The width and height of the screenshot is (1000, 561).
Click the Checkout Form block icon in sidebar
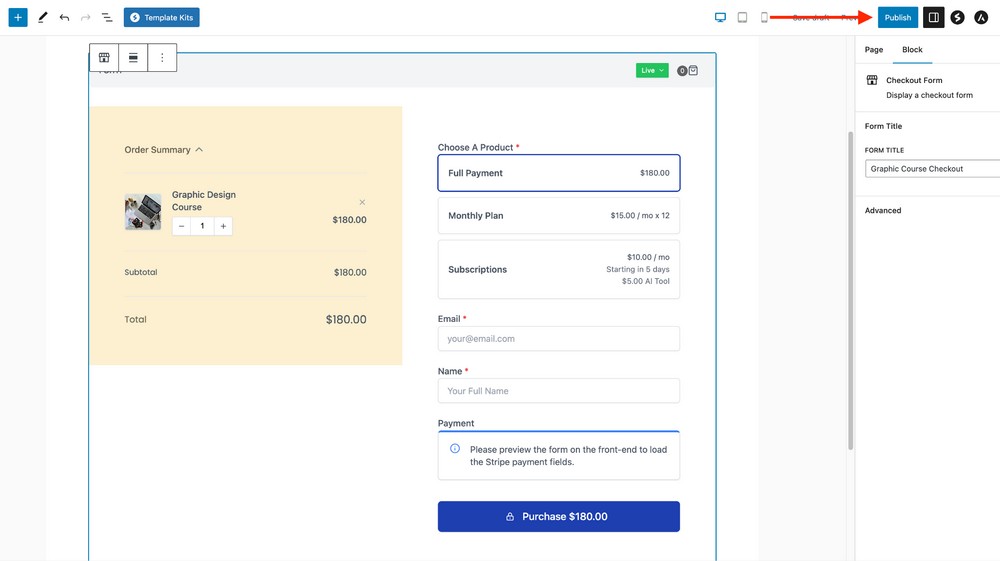pos(872,80)
